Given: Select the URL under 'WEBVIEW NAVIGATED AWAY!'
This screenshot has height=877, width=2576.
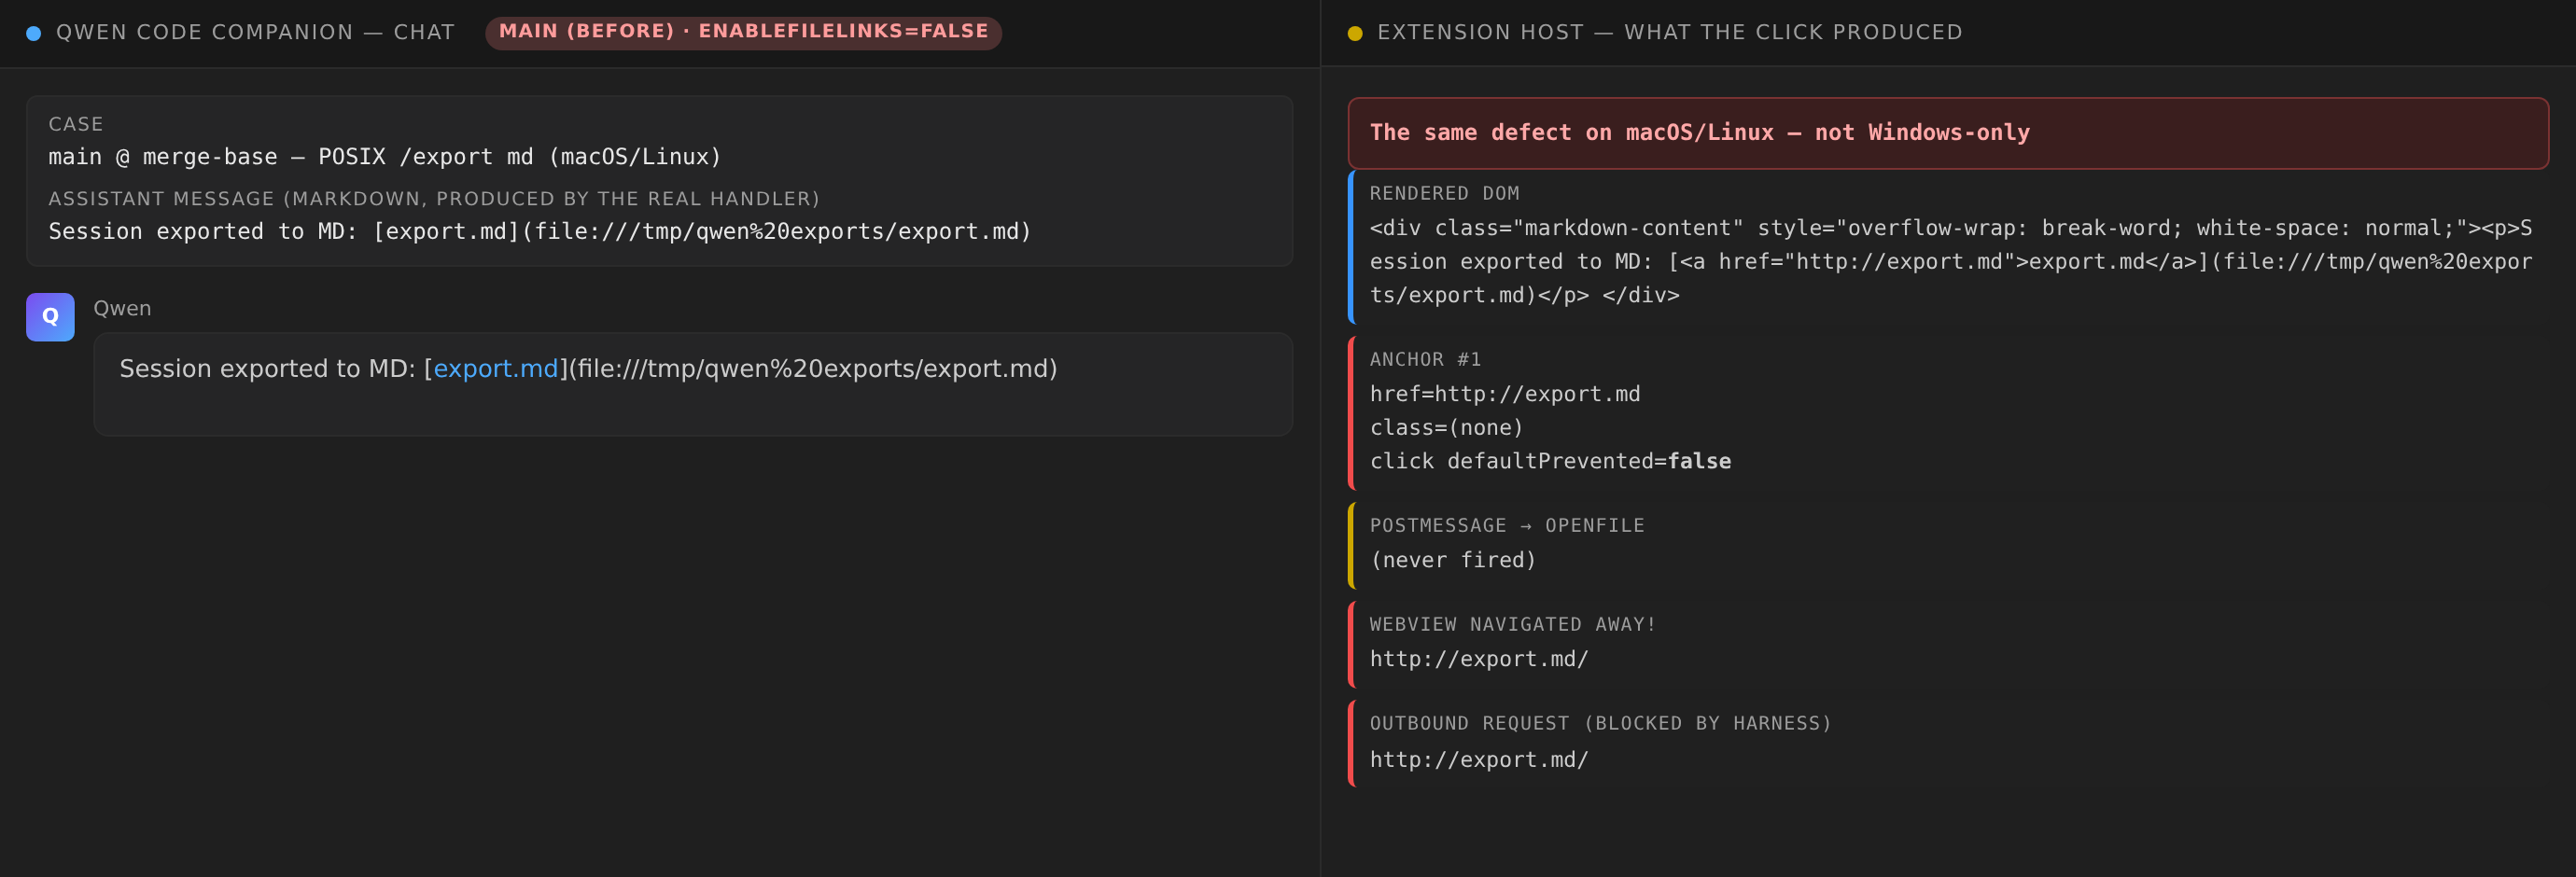Looking at the screenshot, I should 1478,659.
